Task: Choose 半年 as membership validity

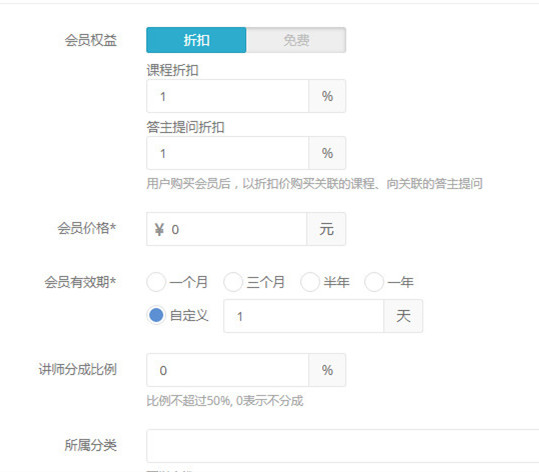Action: point(310,282)
